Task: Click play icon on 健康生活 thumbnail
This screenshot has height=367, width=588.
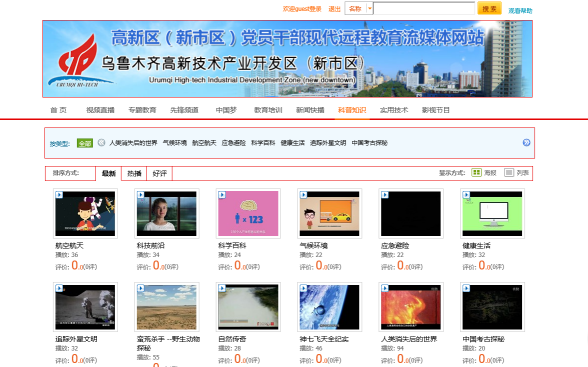Action: [x=466, y=195]
